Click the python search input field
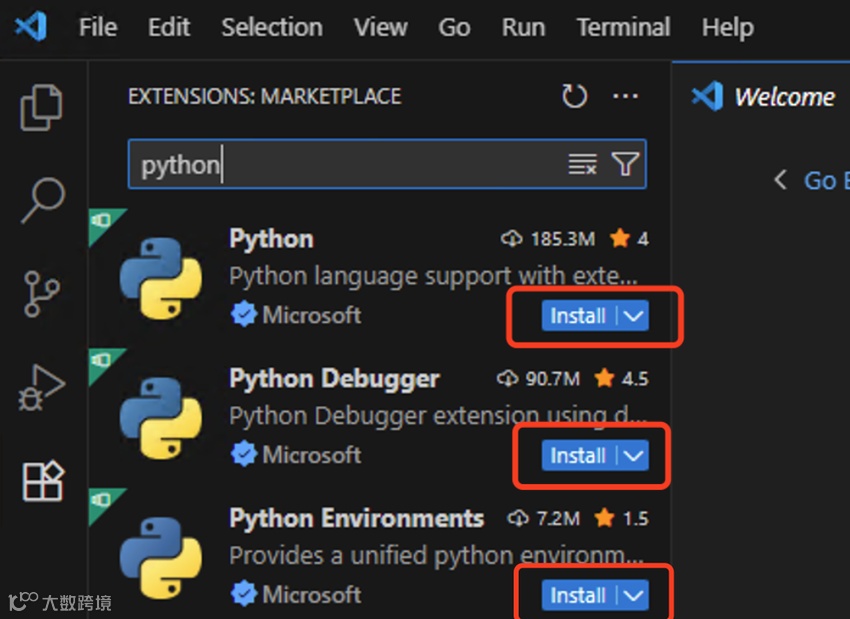The height and width of the screenshot is (619, 850). (350, 165)
